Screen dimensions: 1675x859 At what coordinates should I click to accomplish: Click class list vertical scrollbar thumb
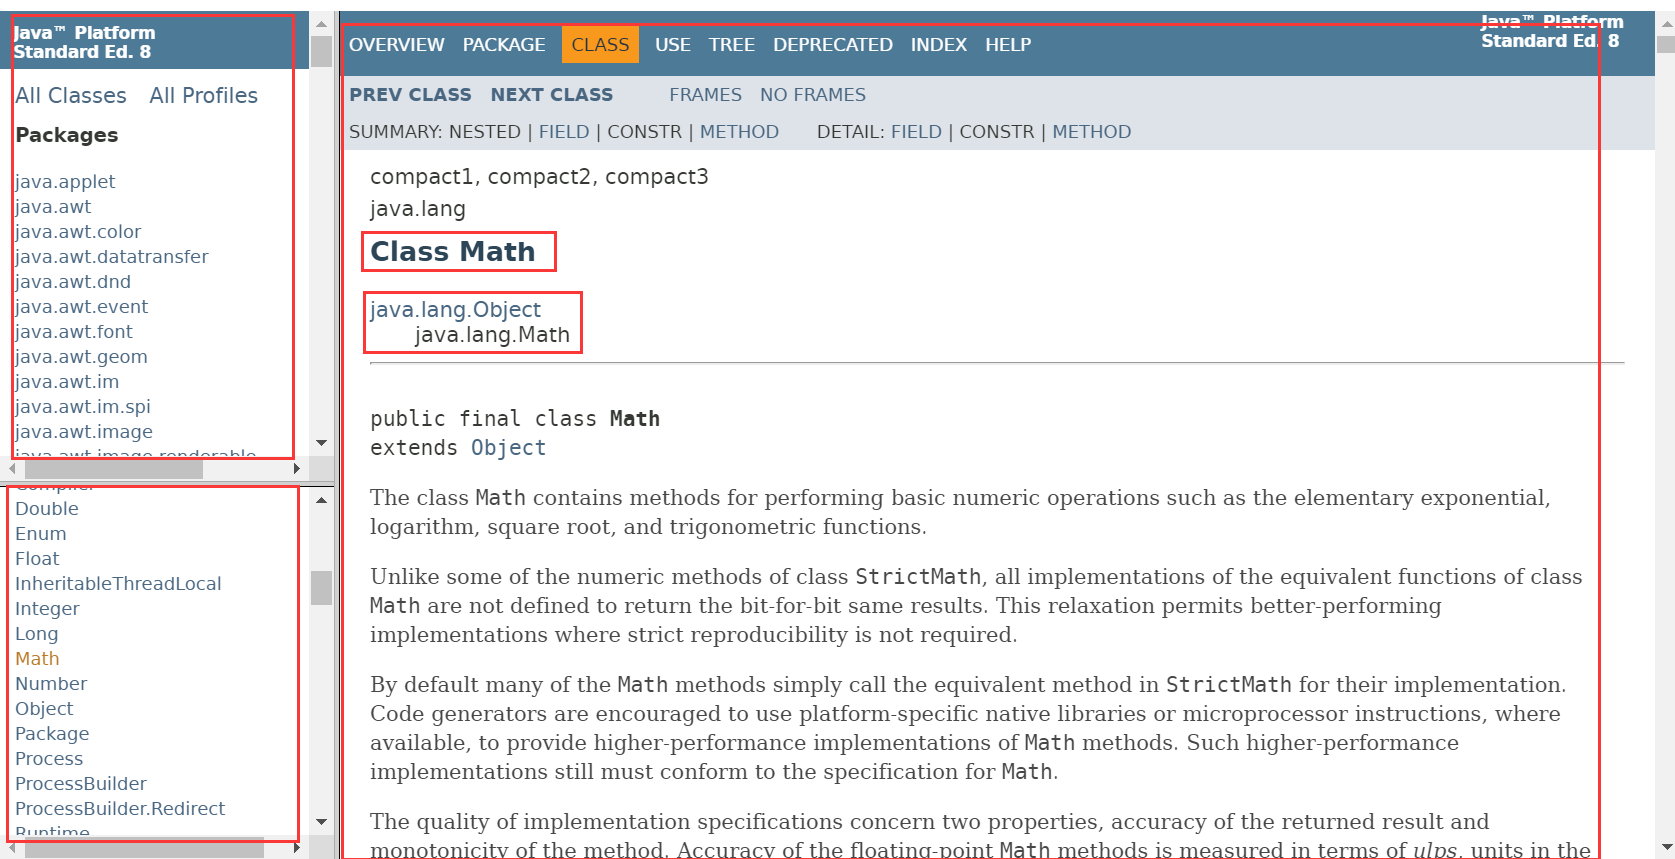(321, 588)
